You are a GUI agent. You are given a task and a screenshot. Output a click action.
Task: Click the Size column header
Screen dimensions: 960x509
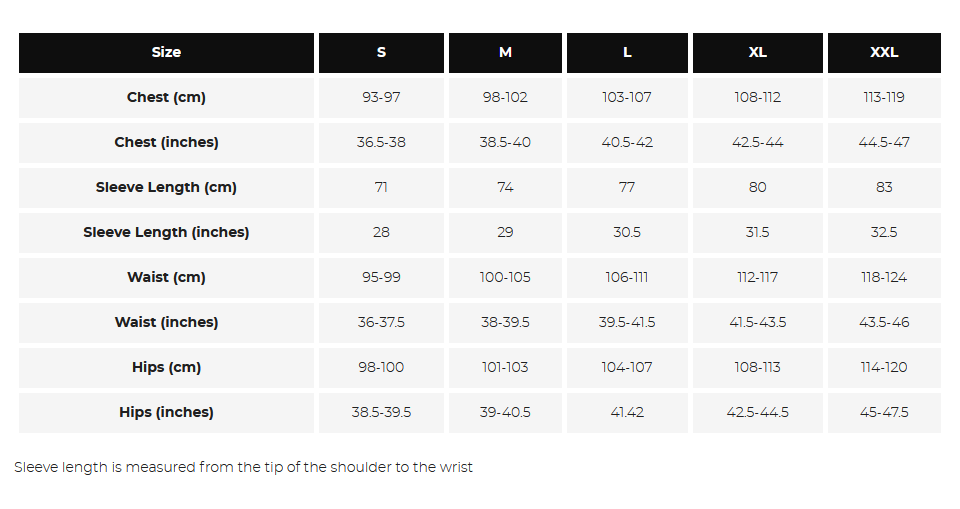(166, 53)
